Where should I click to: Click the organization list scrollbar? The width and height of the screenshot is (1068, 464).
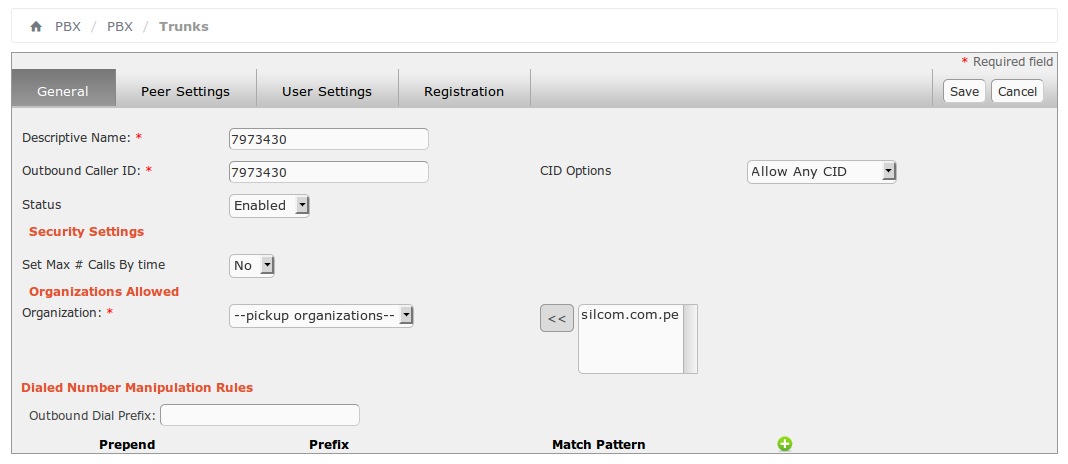(x=689, y=339)
